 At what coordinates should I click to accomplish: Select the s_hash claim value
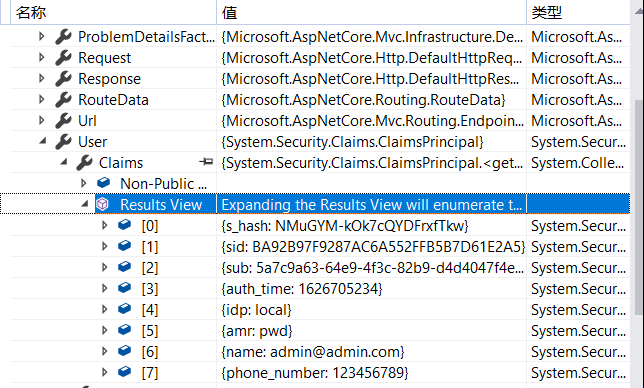[345, 225]
